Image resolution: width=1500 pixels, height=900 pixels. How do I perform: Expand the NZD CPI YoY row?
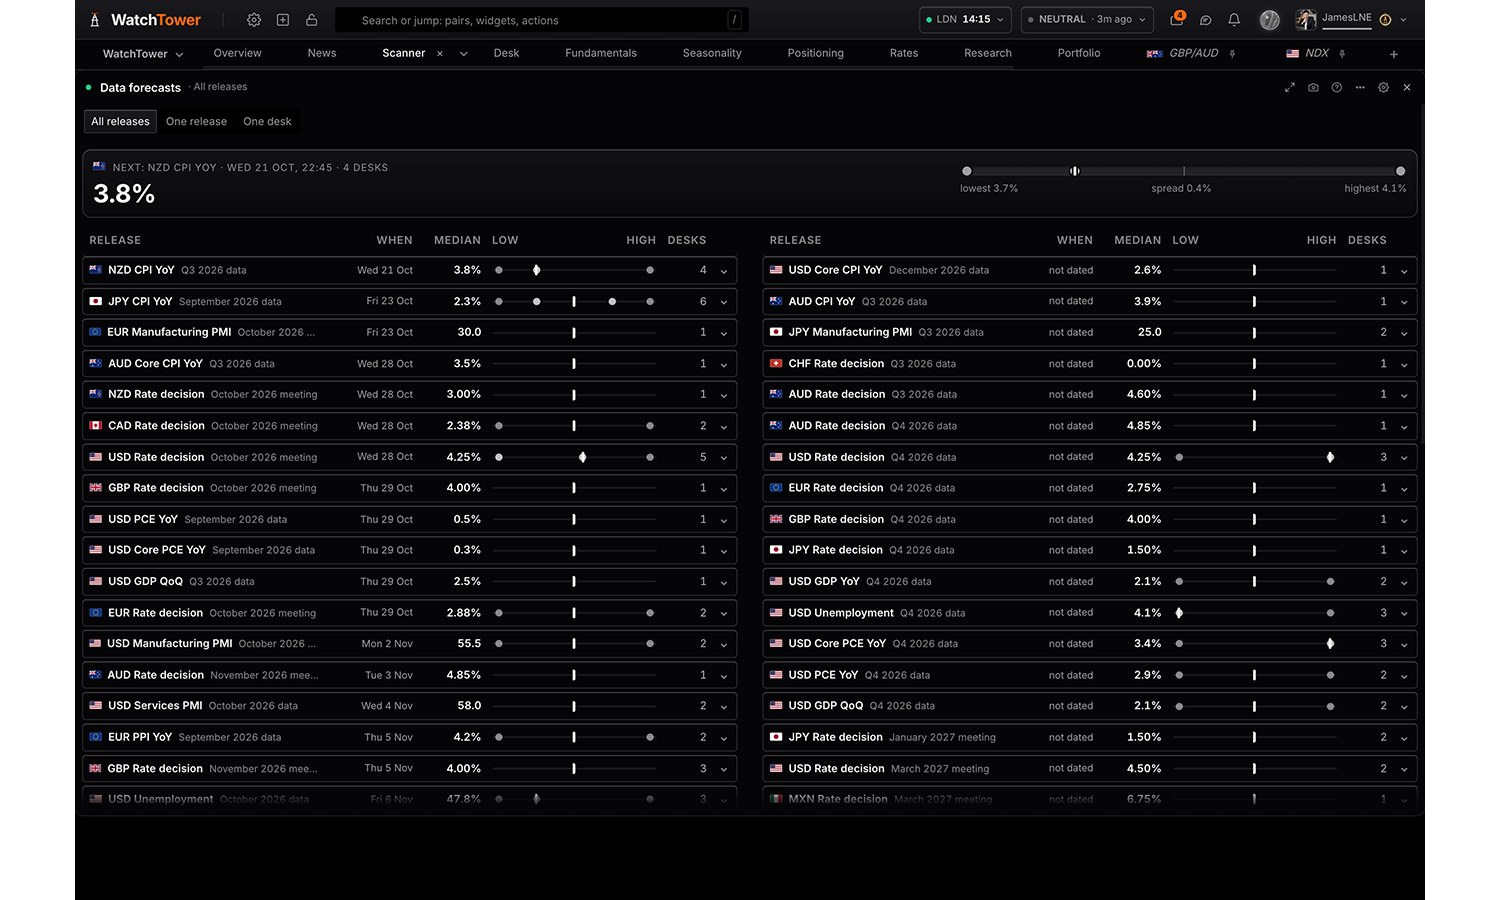pyautogui.click(x=724, y=271)
